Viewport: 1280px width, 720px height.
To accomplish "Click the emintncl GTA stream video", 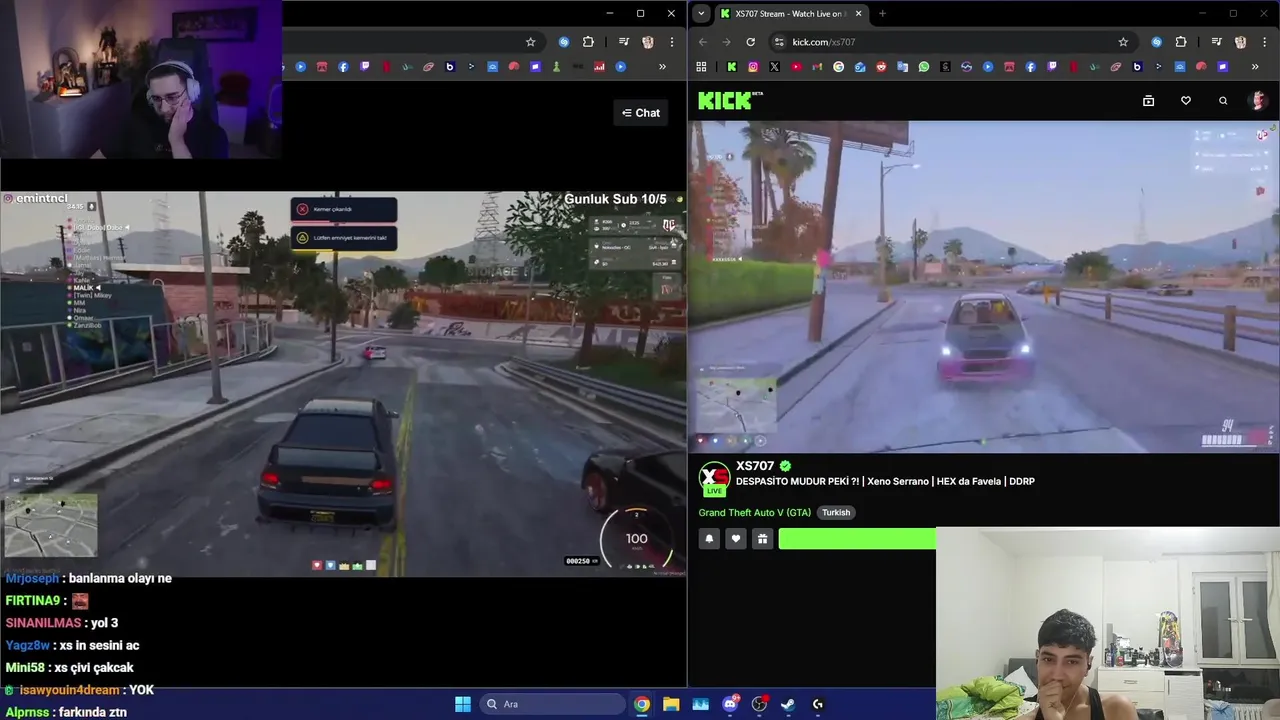I will [x=343, y=383].
